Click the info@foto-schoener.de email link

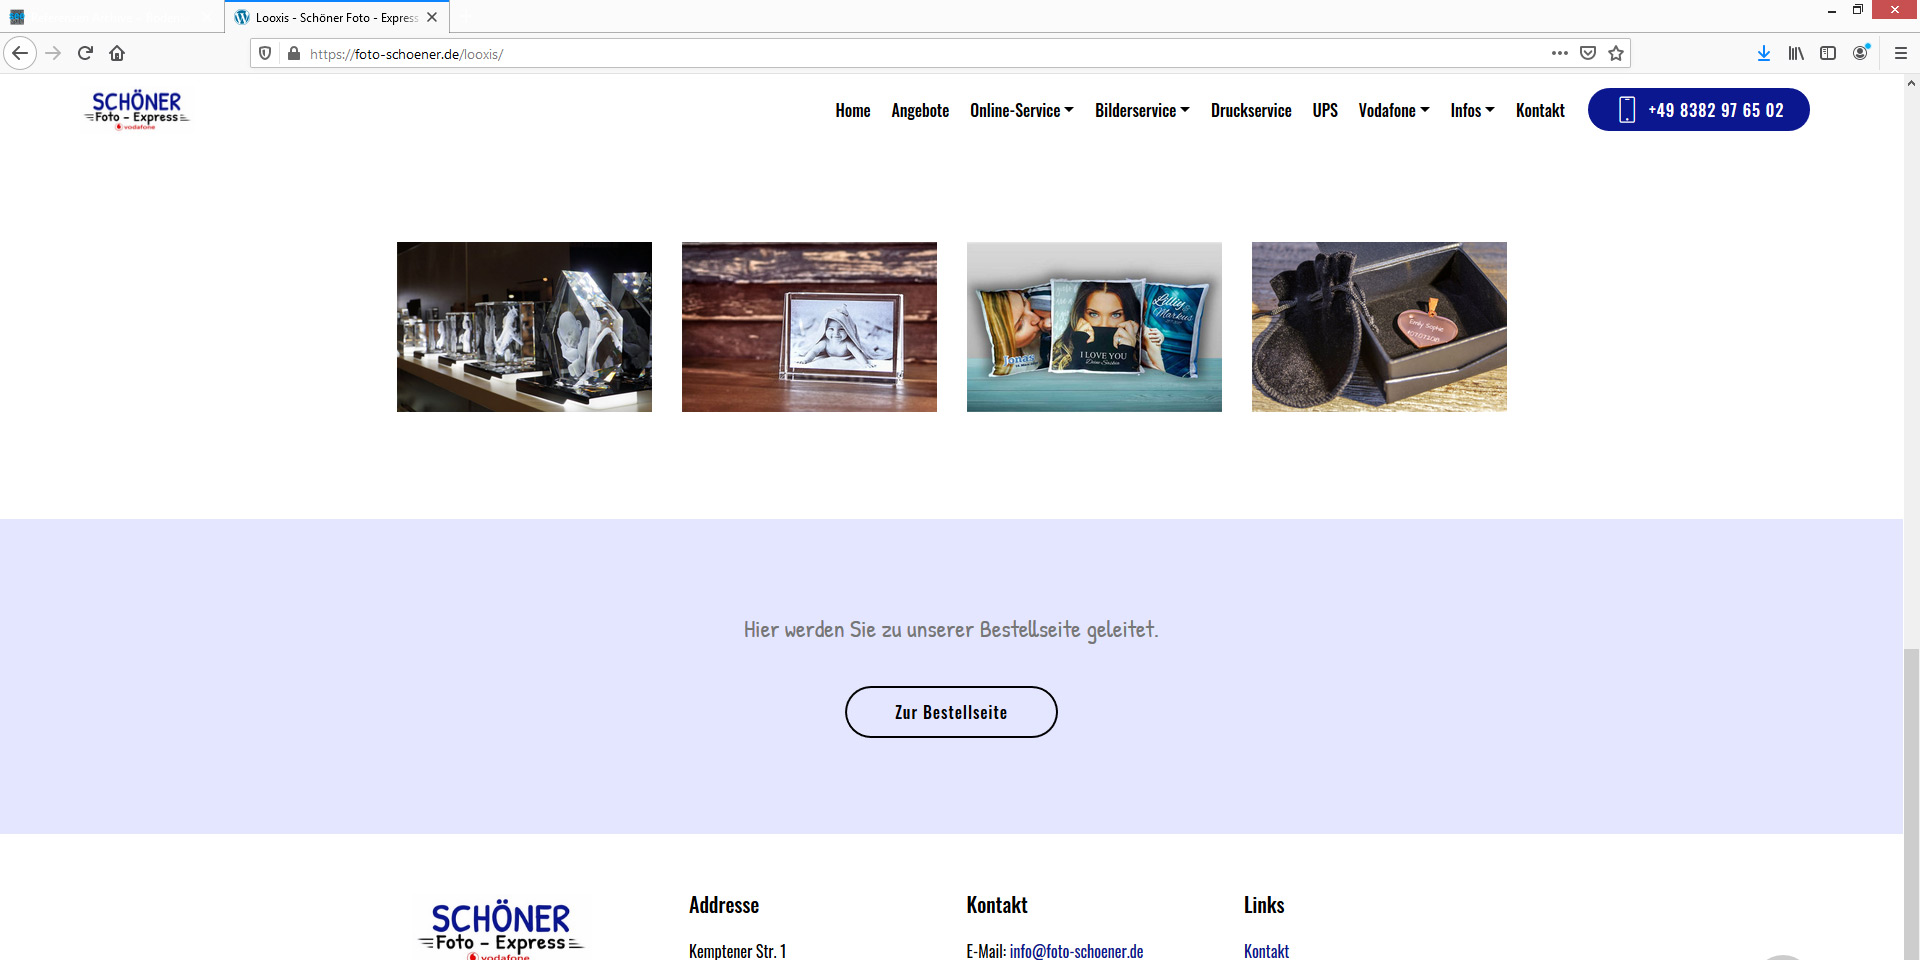pyautogui.click(x=1076, y=951)
